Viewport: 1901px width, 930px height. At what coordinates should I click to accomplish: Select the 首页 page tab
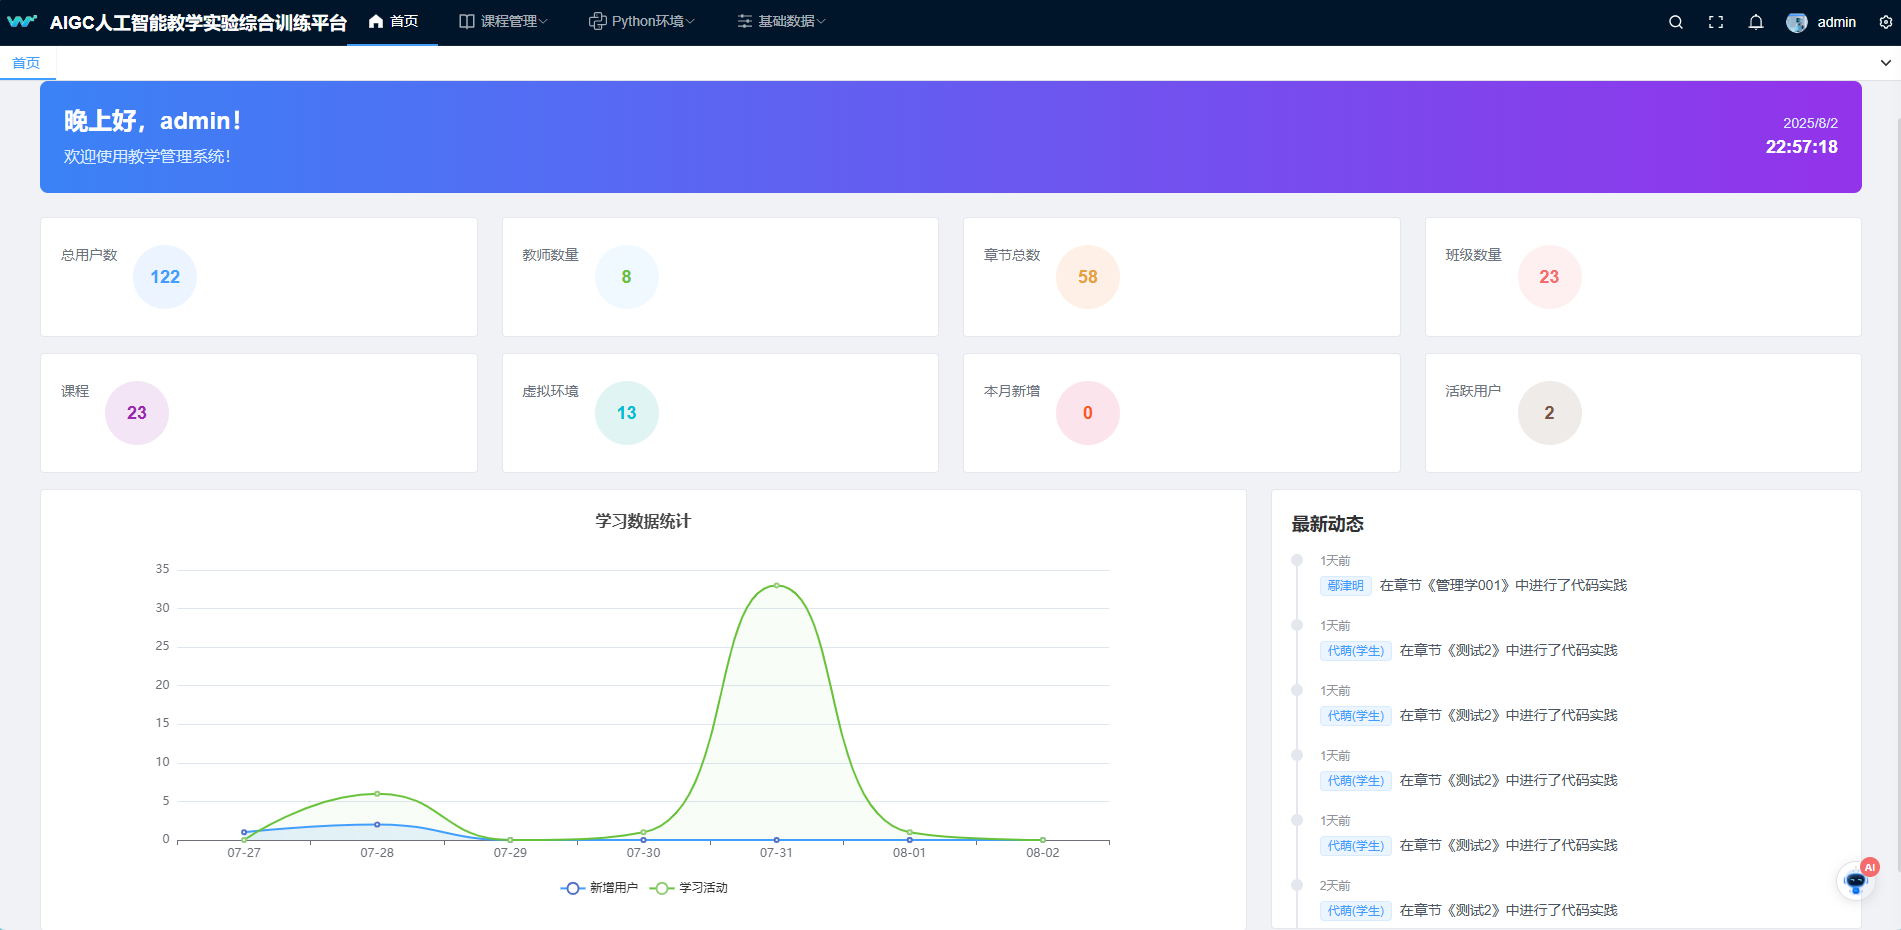click(x=26, y=63)
